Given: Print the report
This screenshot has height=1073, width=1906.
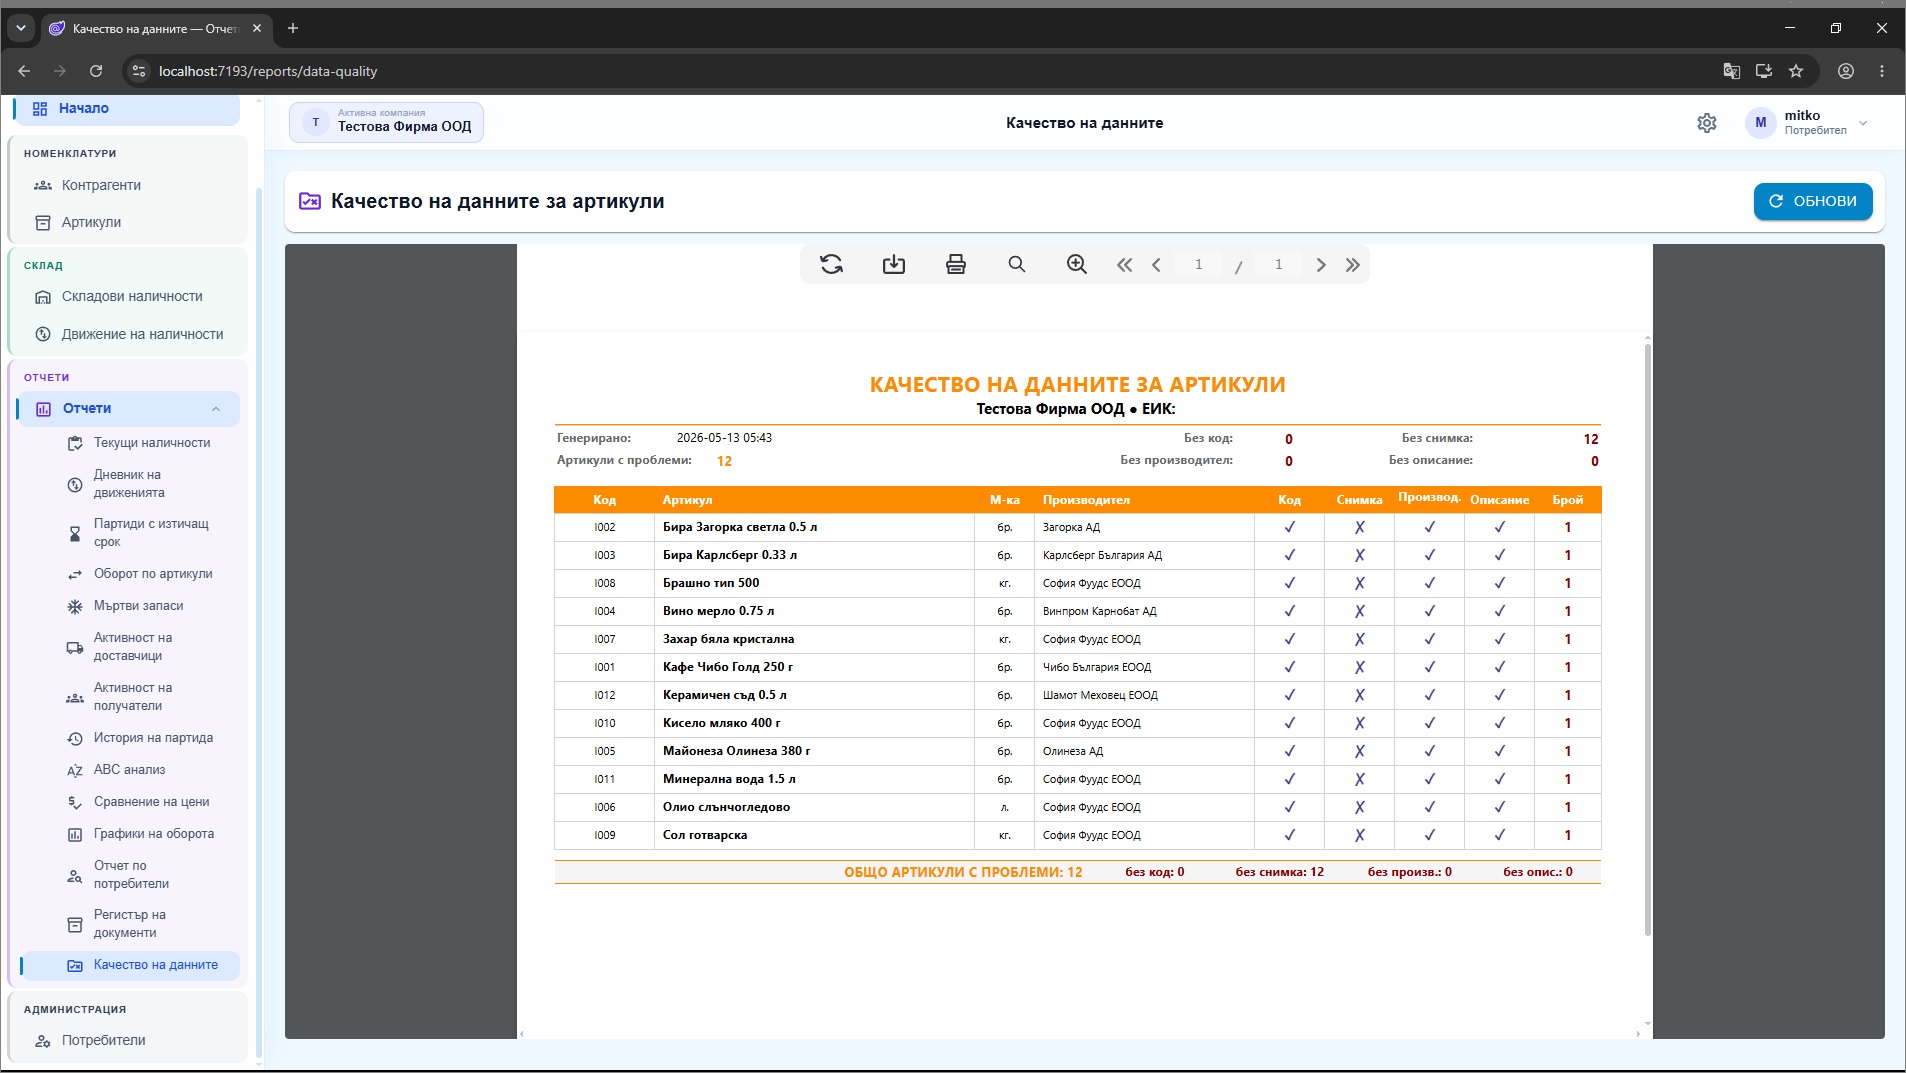Looking at the screenshot, I should tap(956, 265).
